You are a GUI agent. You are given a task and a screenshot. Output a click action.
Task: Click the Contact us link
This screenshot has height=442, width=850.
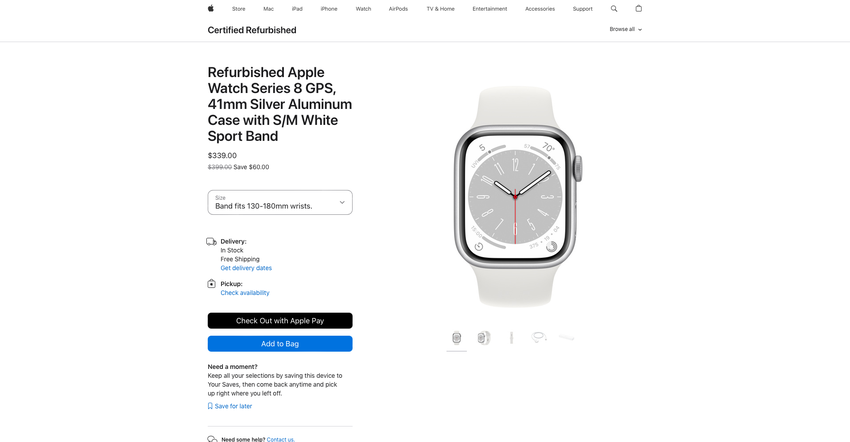pyautogui.click(x=281, y=439)
